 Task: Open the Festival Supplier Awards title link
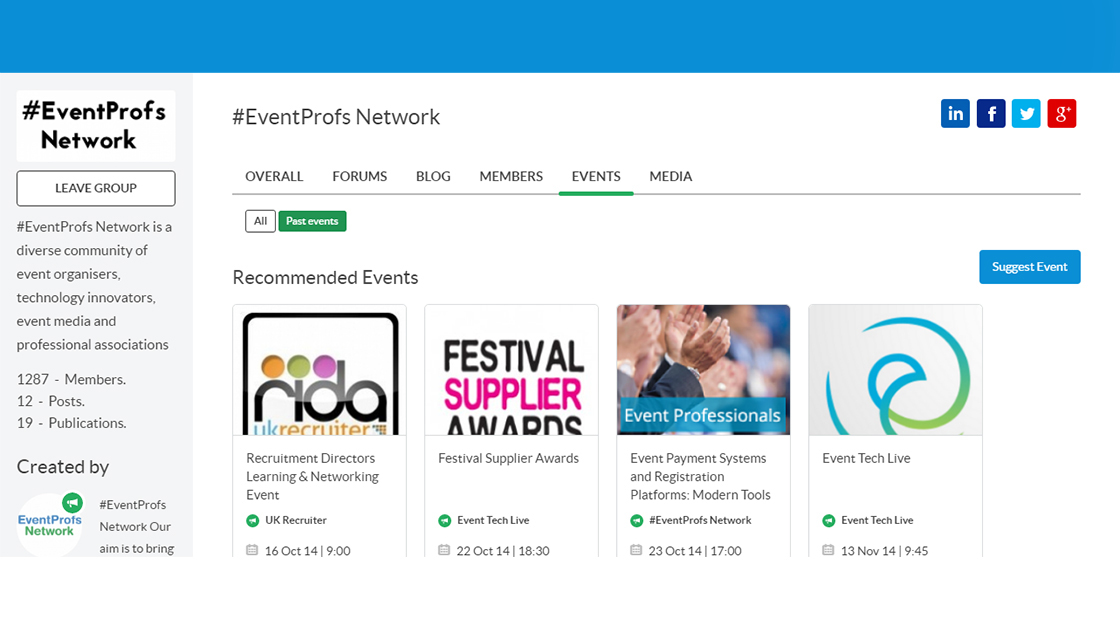coord(509,459)
